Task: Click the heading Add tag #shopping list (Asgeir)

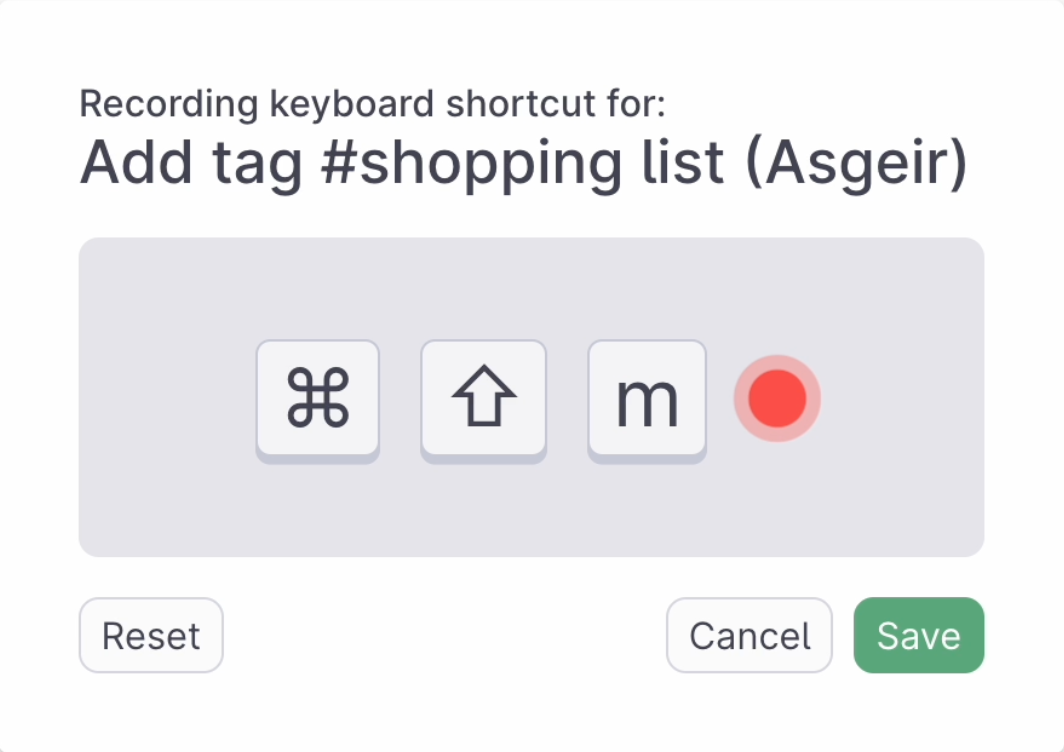Action: pyautogui.click(x=524, y=164)
